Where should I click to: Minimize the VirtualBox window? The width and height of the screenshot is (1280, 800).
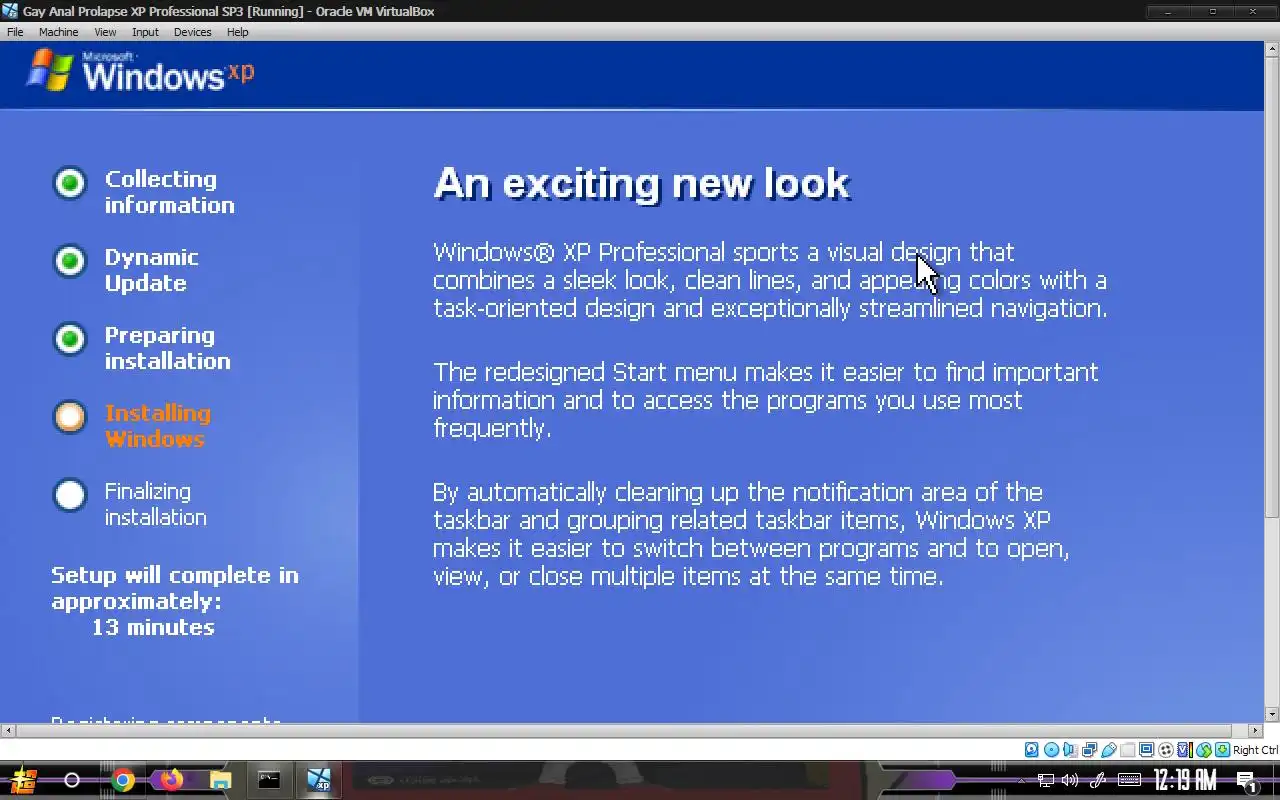[1169, 11]
